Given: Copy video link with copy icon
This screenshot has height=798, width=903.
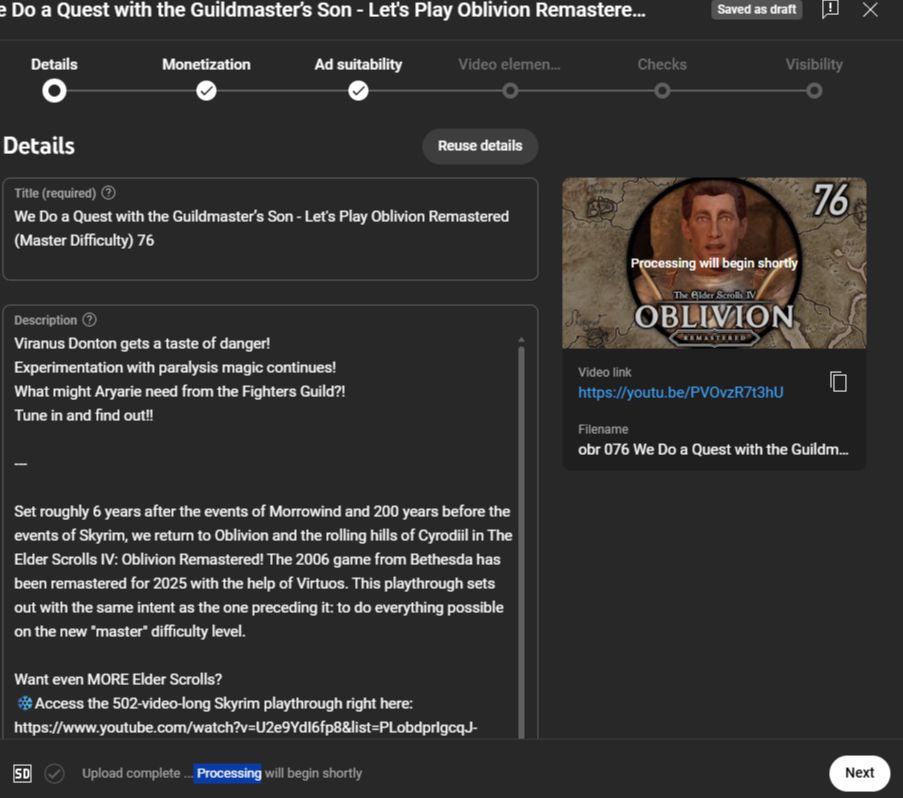Looking at the screenshot, I should 838,382.
